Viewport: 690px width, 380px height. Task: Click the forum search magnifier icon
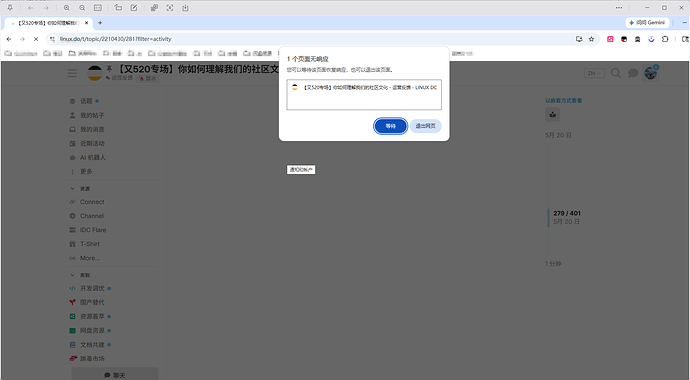click(616, 73)
